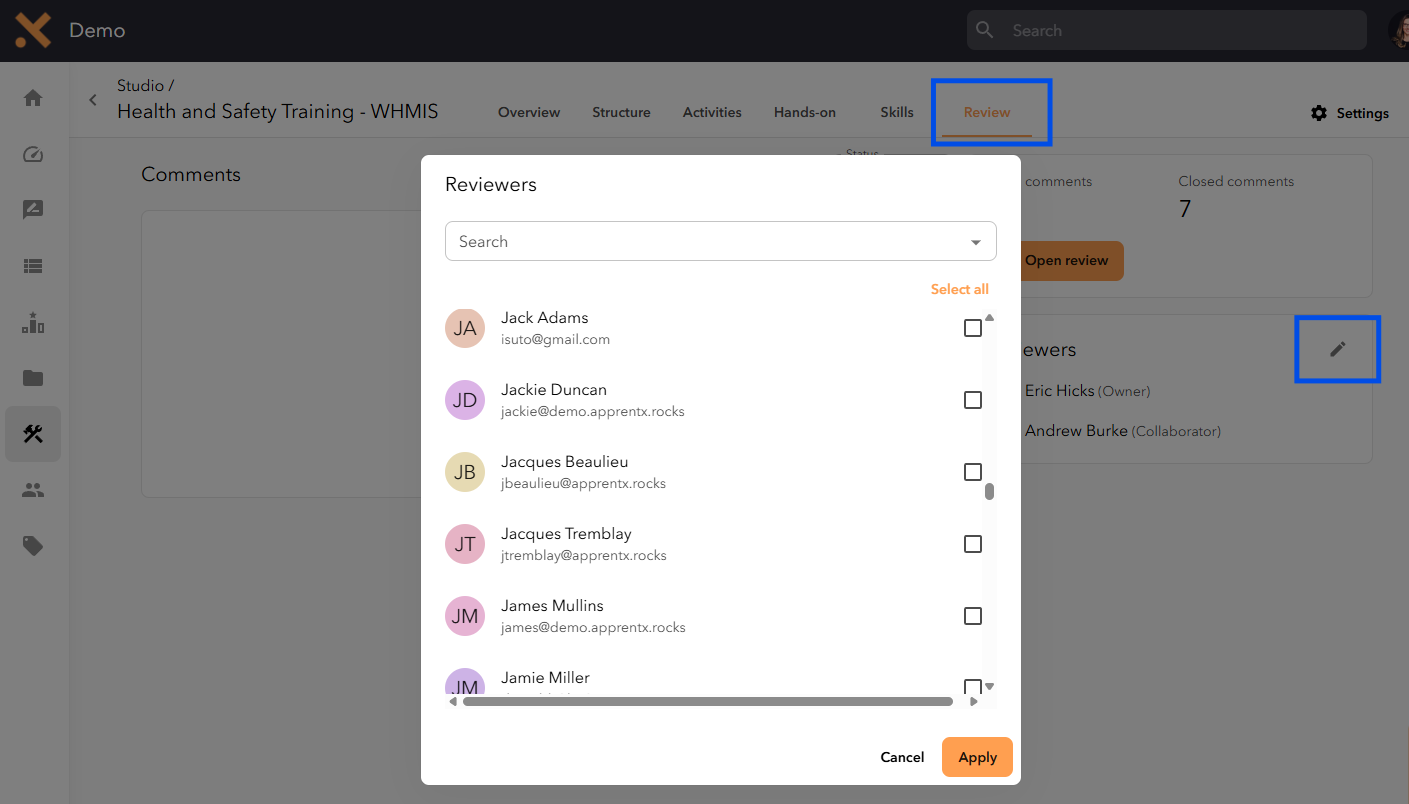Open the tag label sidebar icon
This screenshot has width=1409, height=804.
pos(33,546)
